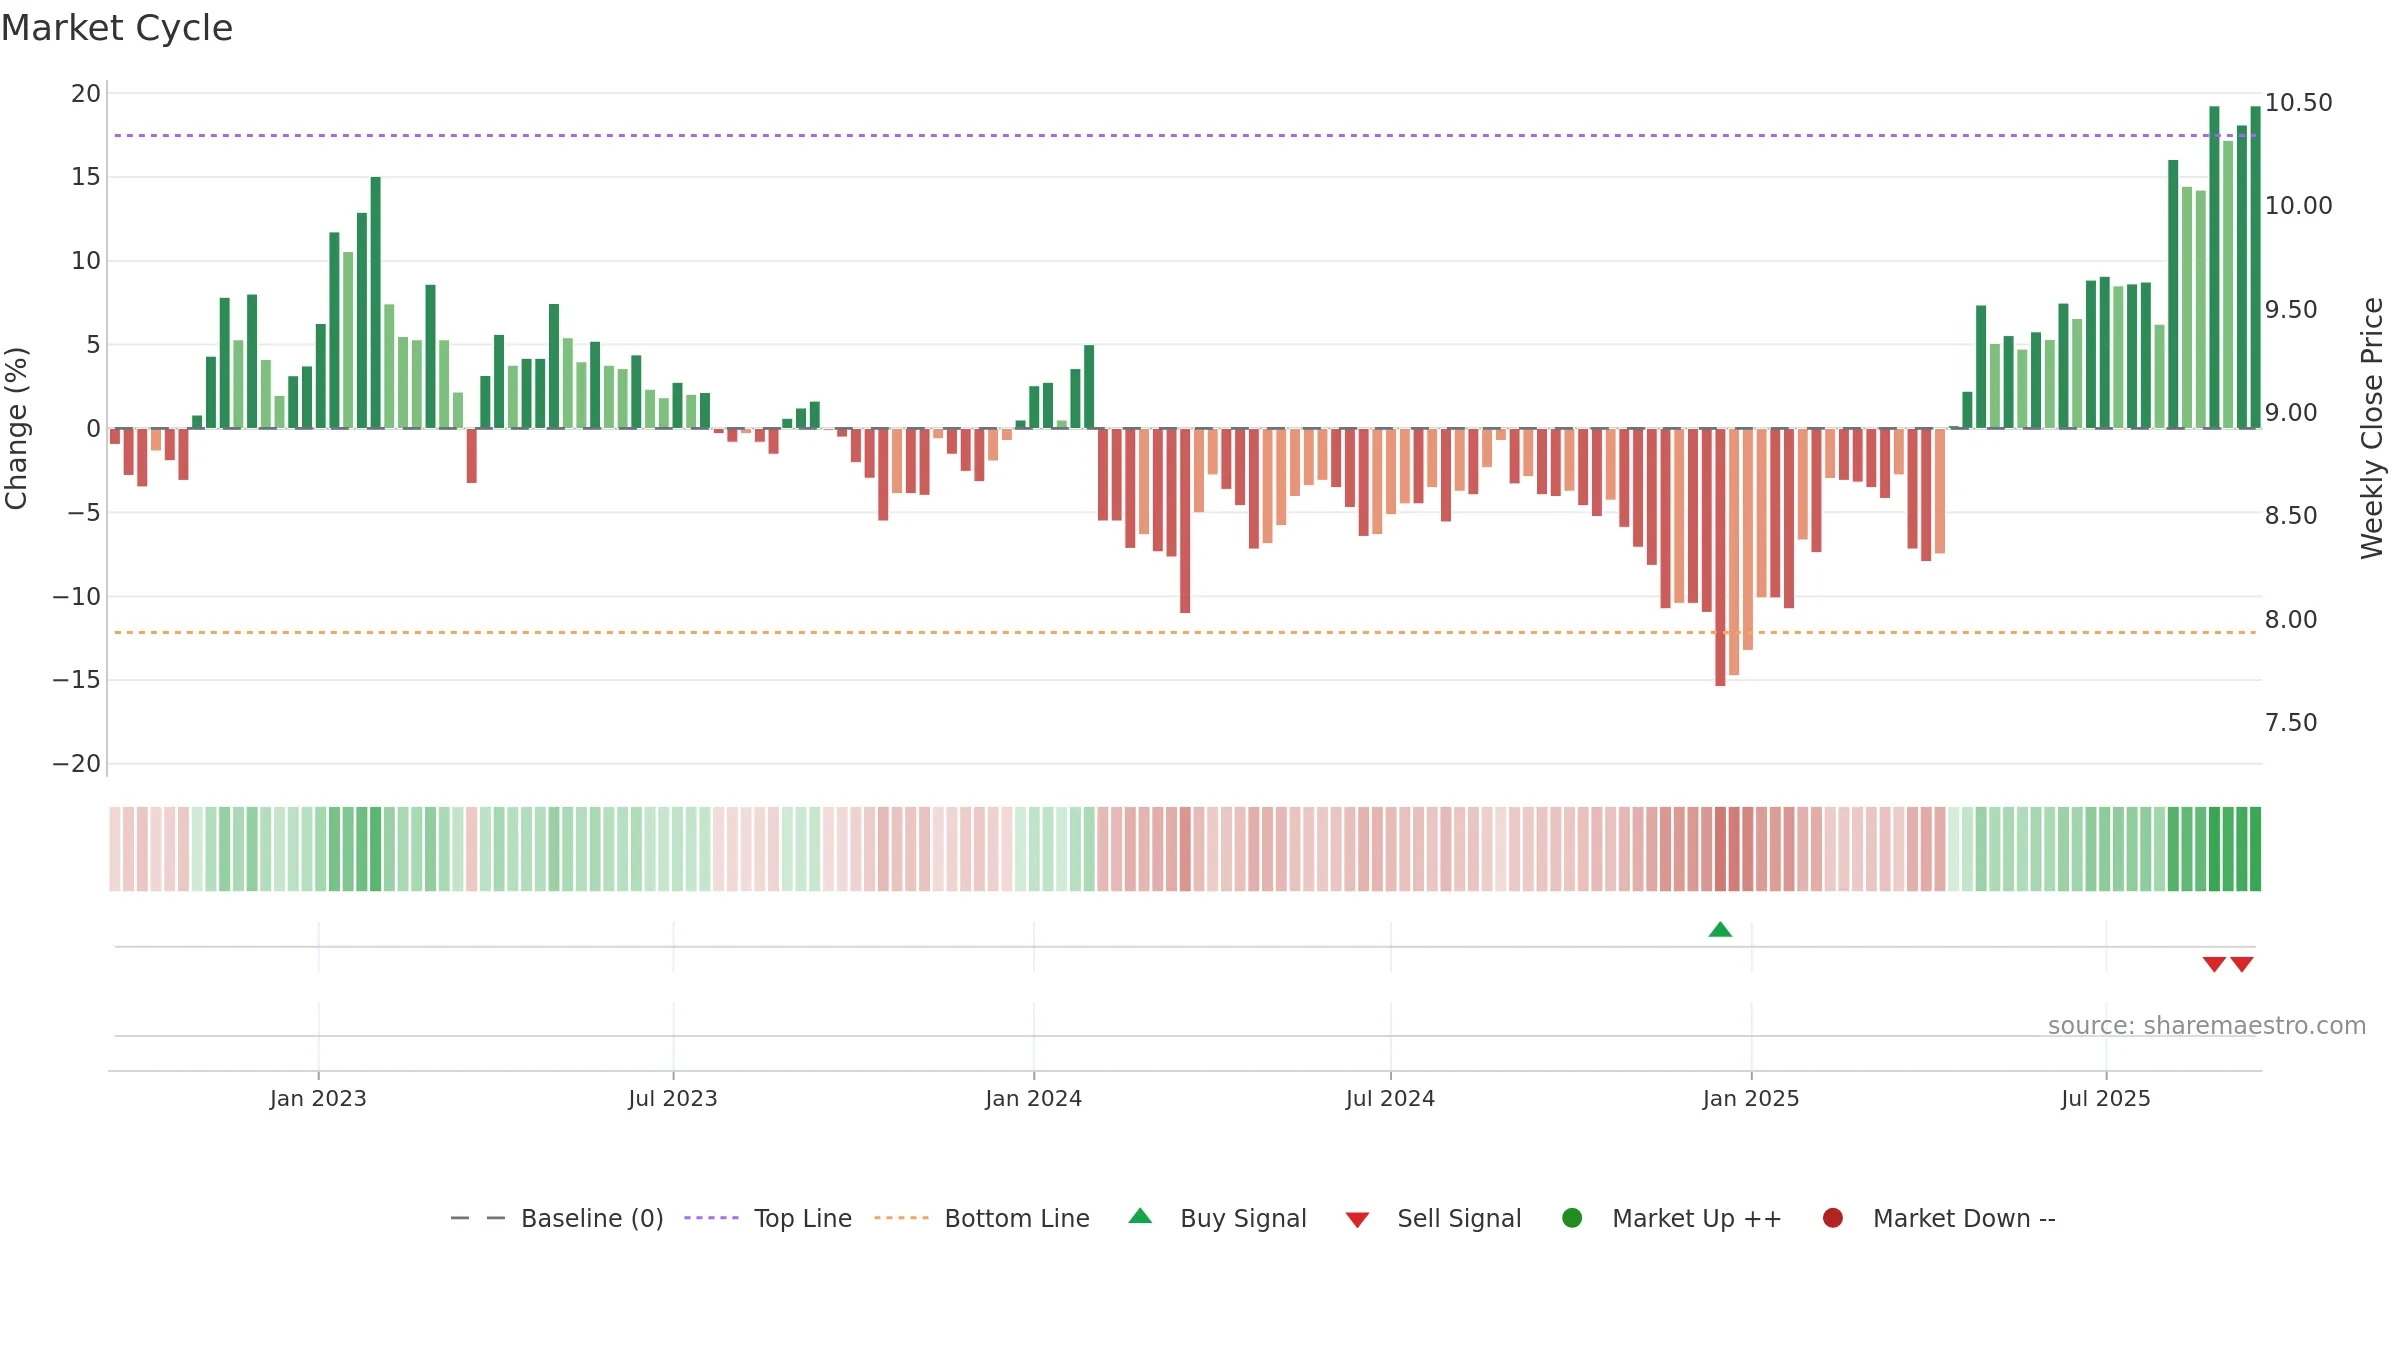This screenshot has height=1350, width=2400.
Task: Click the Jul 2025 axis label
Action: 2106,1098
